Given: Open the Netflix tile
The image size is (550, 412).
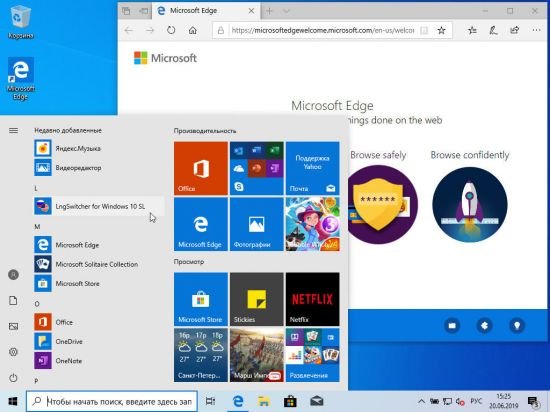Looking at the screenshot, I should click(313, 299).
